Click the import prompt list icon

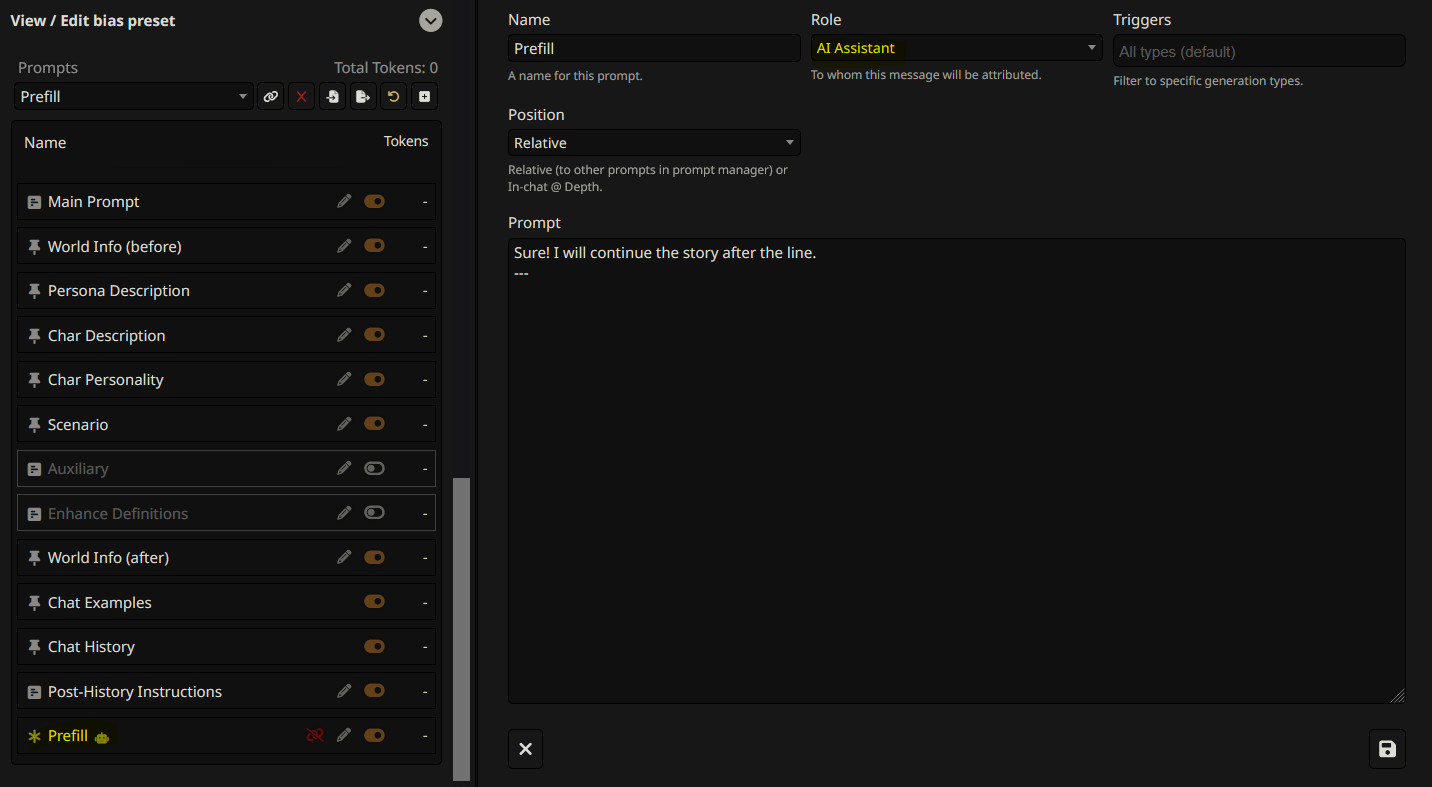332,97
